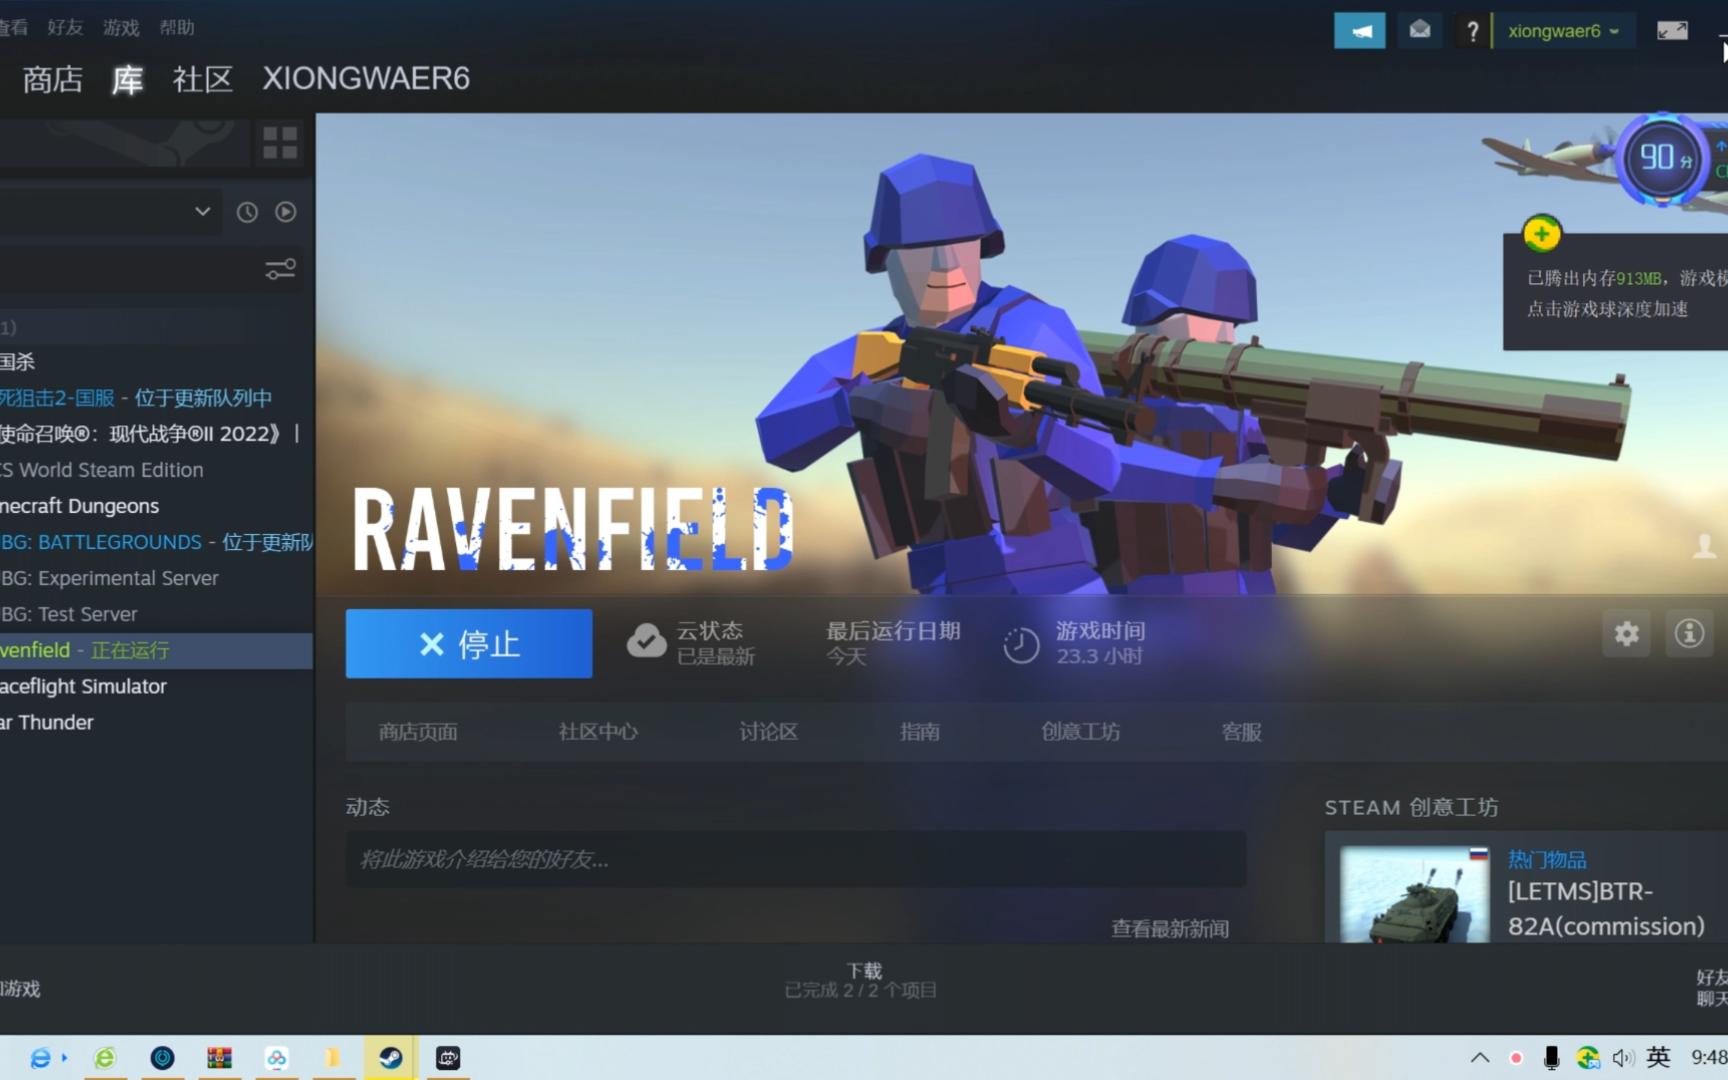The width and height of the screenshot is (1728, 1080).
Task: Open Steam help with the question mark icon
Action: point(1472,30)
